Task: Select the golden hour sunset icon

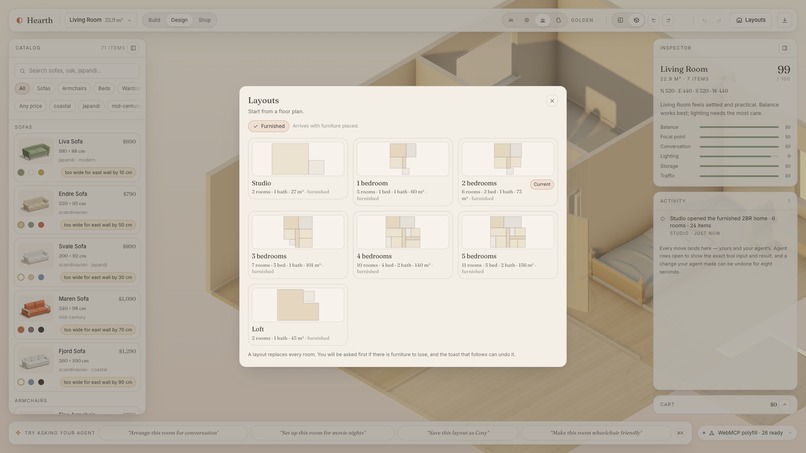Action: click(x=542, y=20)
